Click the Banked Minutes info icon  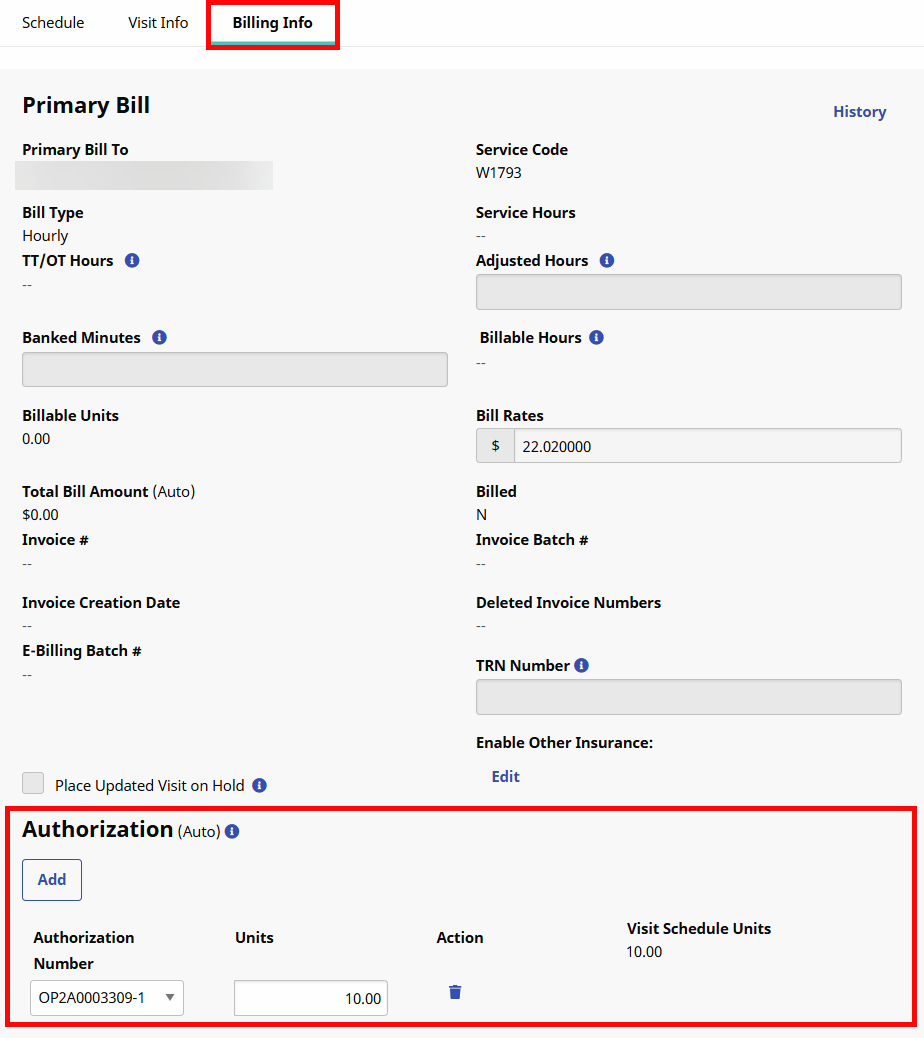(x=159, y=338)
